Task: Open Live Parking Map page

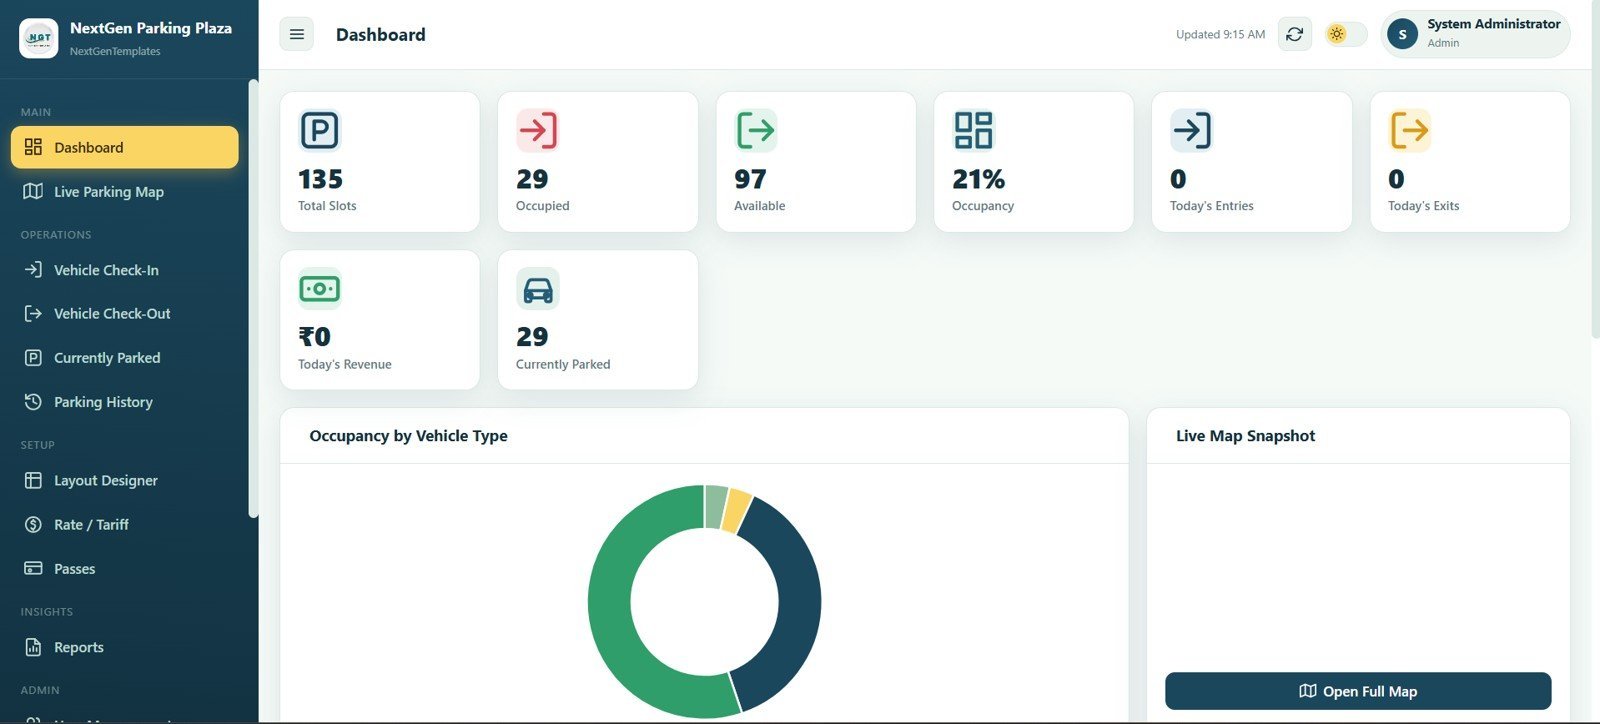Action: click(125, 191)
